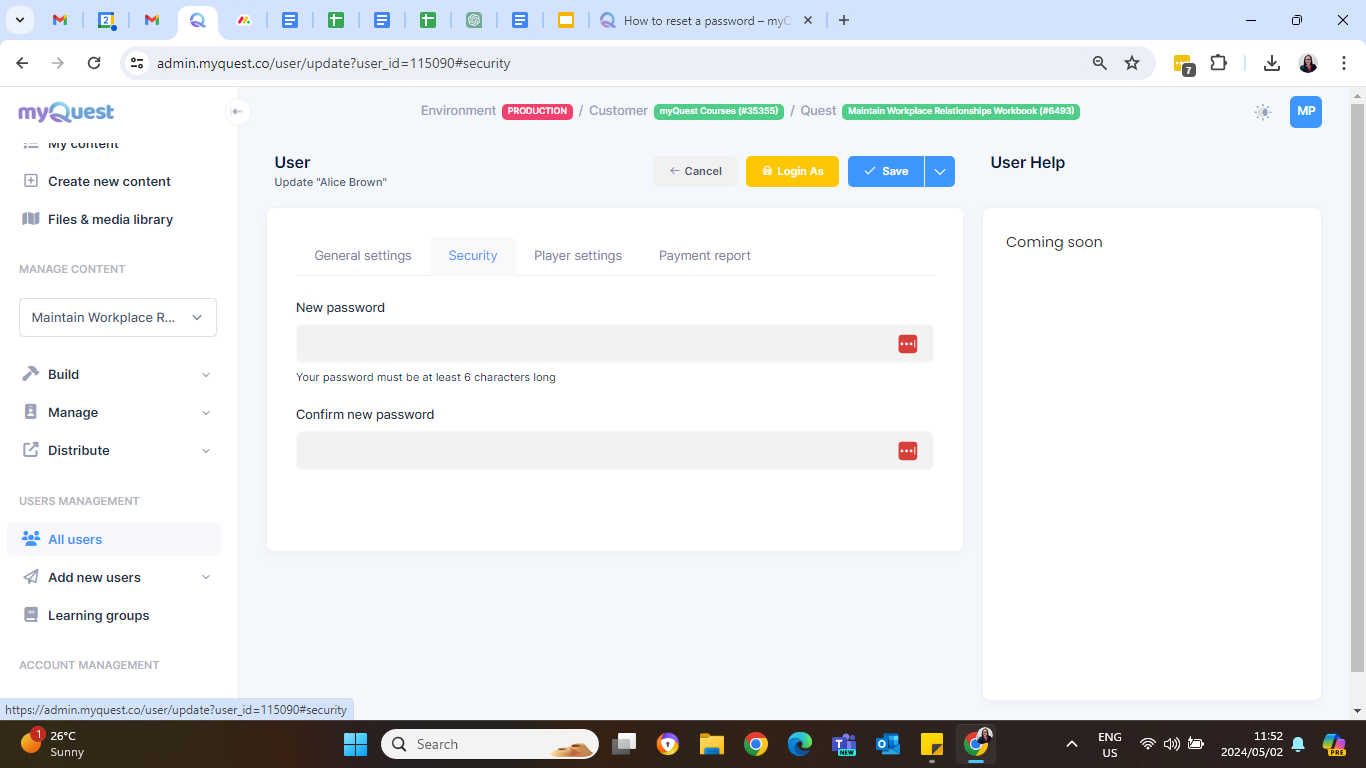The image size is (1366, 768).
Task: Open Files & media library
Action: coord(110,219)
